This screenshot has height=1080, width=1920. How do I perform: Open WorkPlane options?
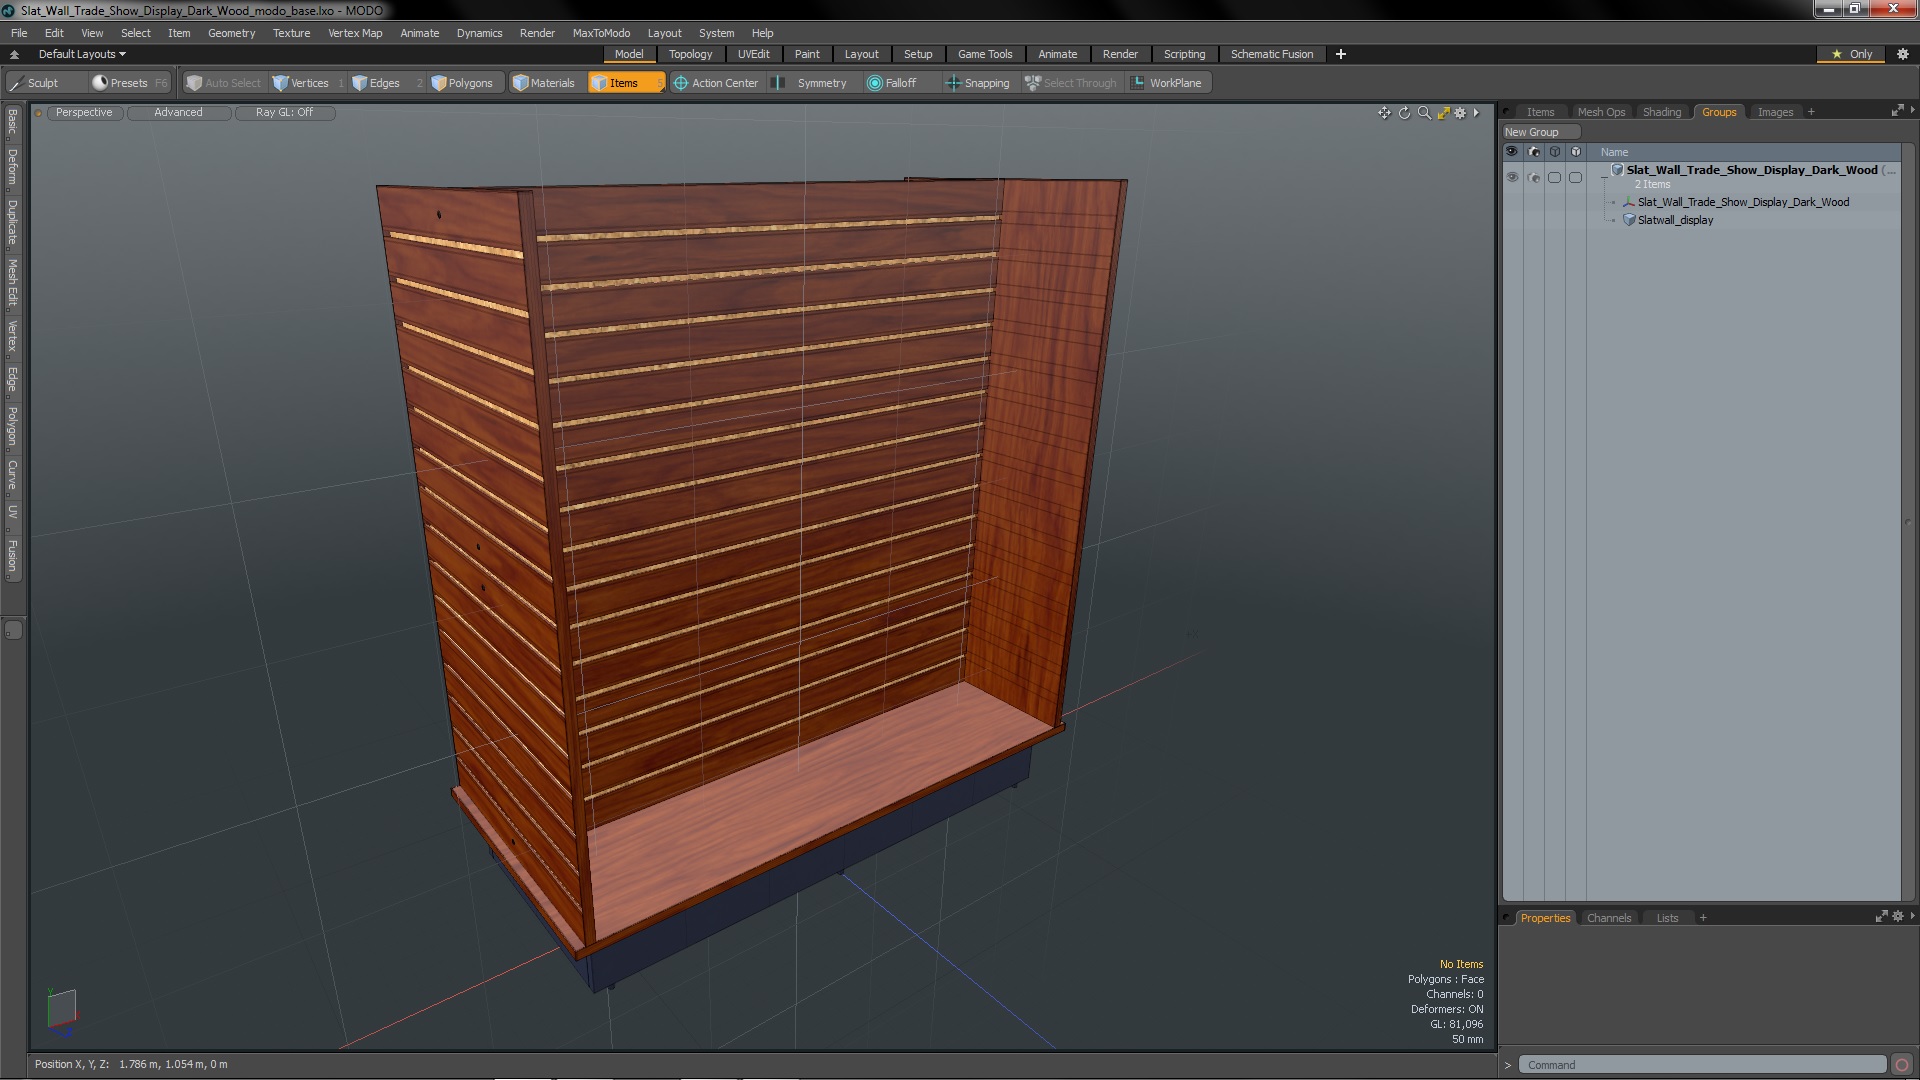pos(1167,83)
